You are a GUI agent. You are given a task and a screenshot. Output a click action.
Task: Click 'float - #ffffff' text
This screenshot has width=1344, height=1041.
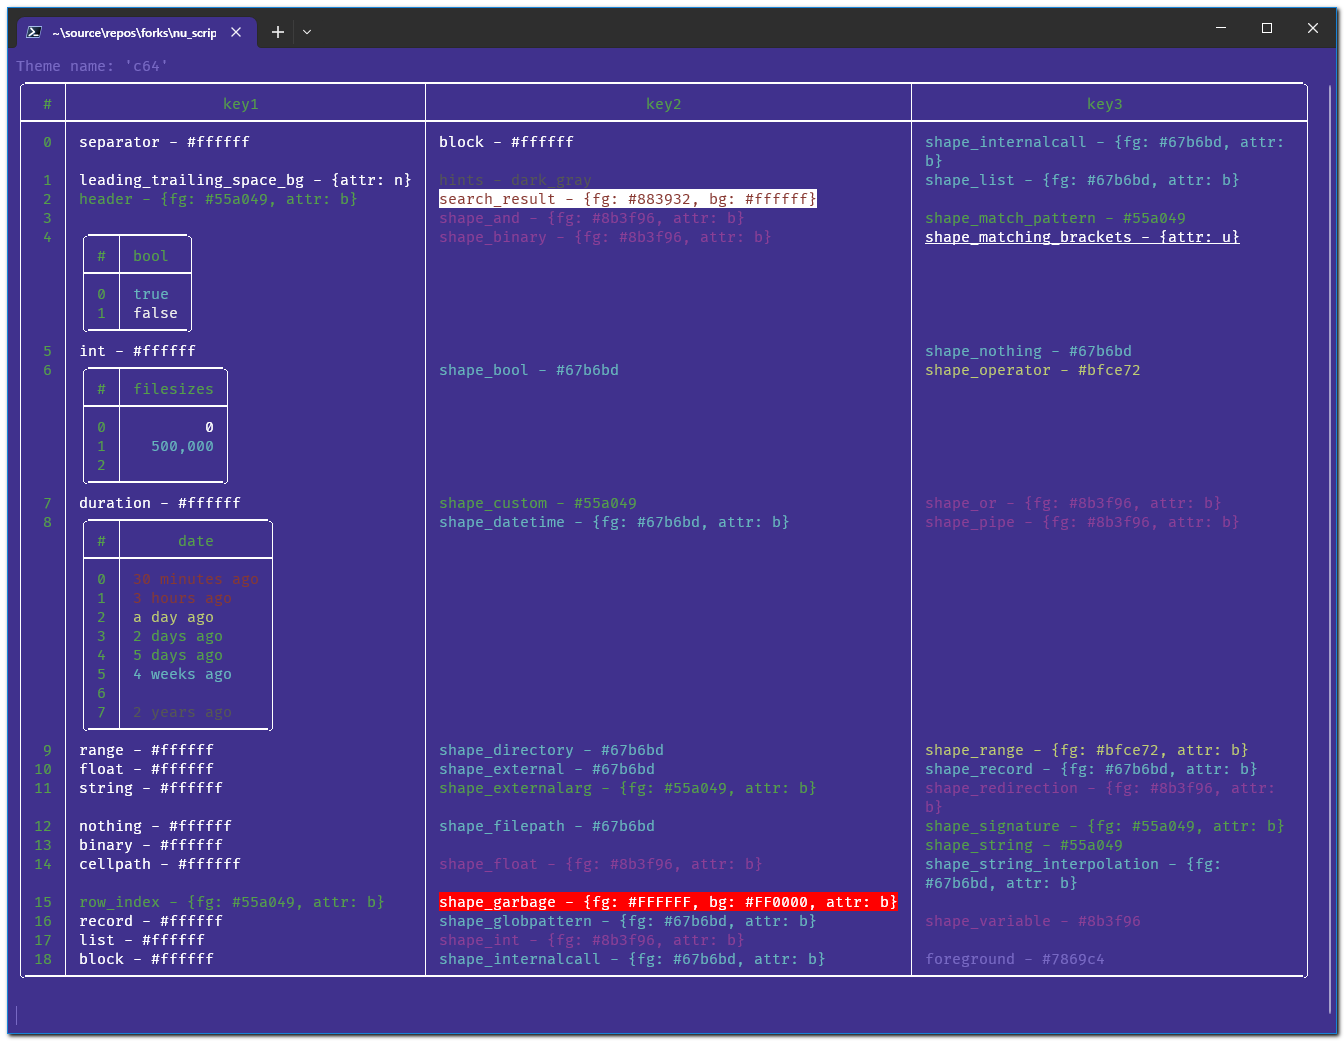click(146, 769)
